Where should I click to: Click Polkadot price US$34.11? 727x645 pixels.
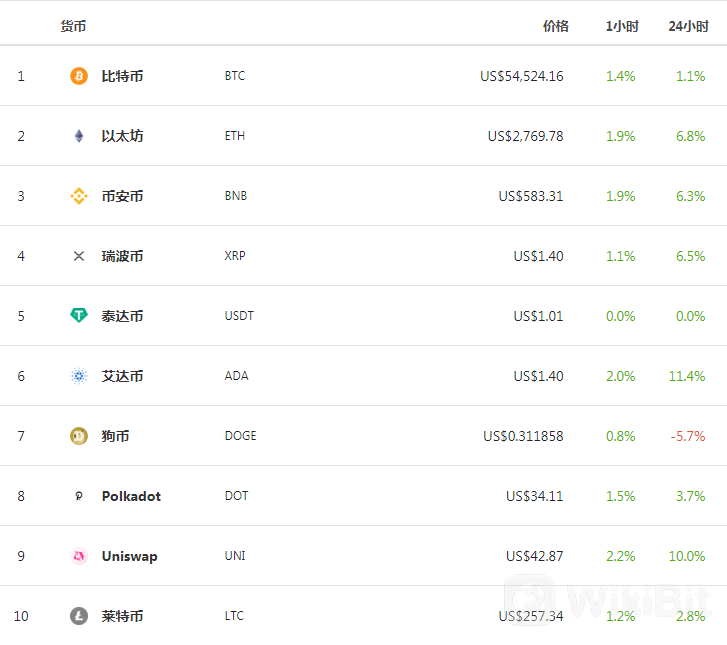(534, 496)
